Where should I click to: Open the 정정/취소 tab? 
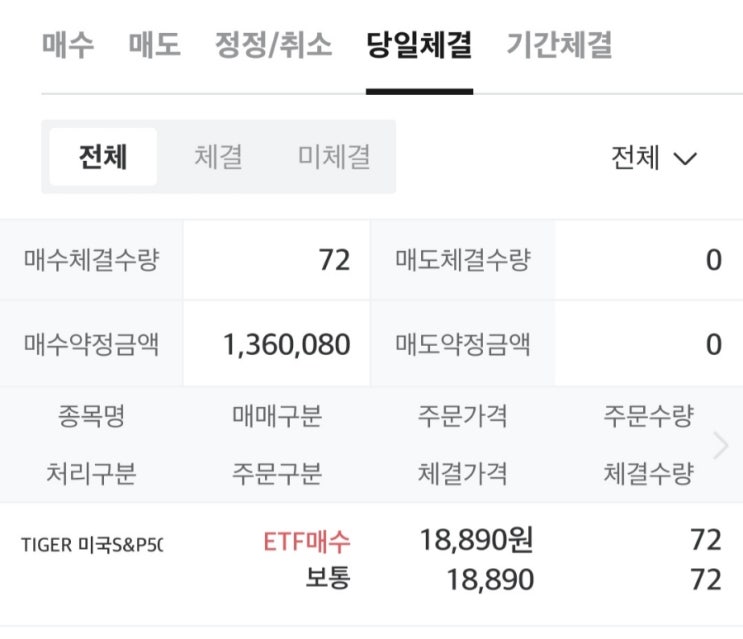coord(273,46)
